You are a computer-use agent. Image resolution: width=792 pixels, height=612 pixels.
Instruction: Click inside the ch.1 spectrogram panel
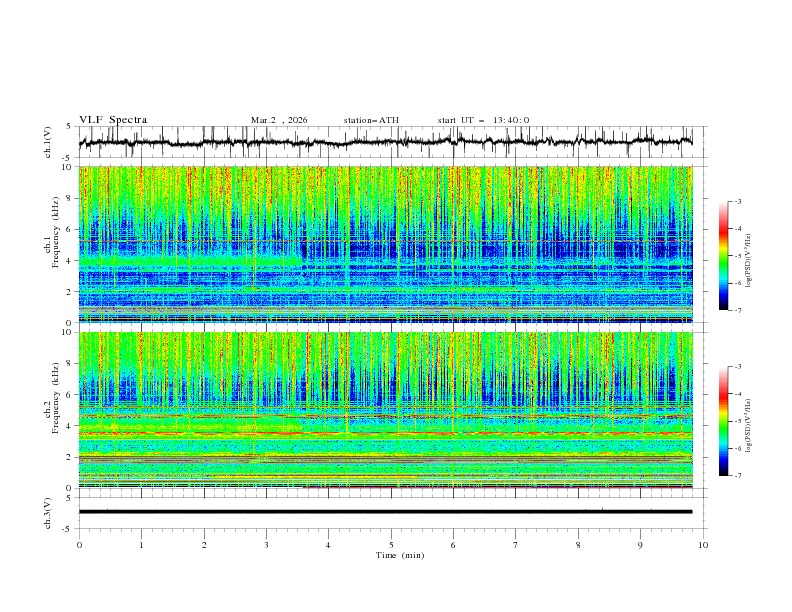[386, 244]
